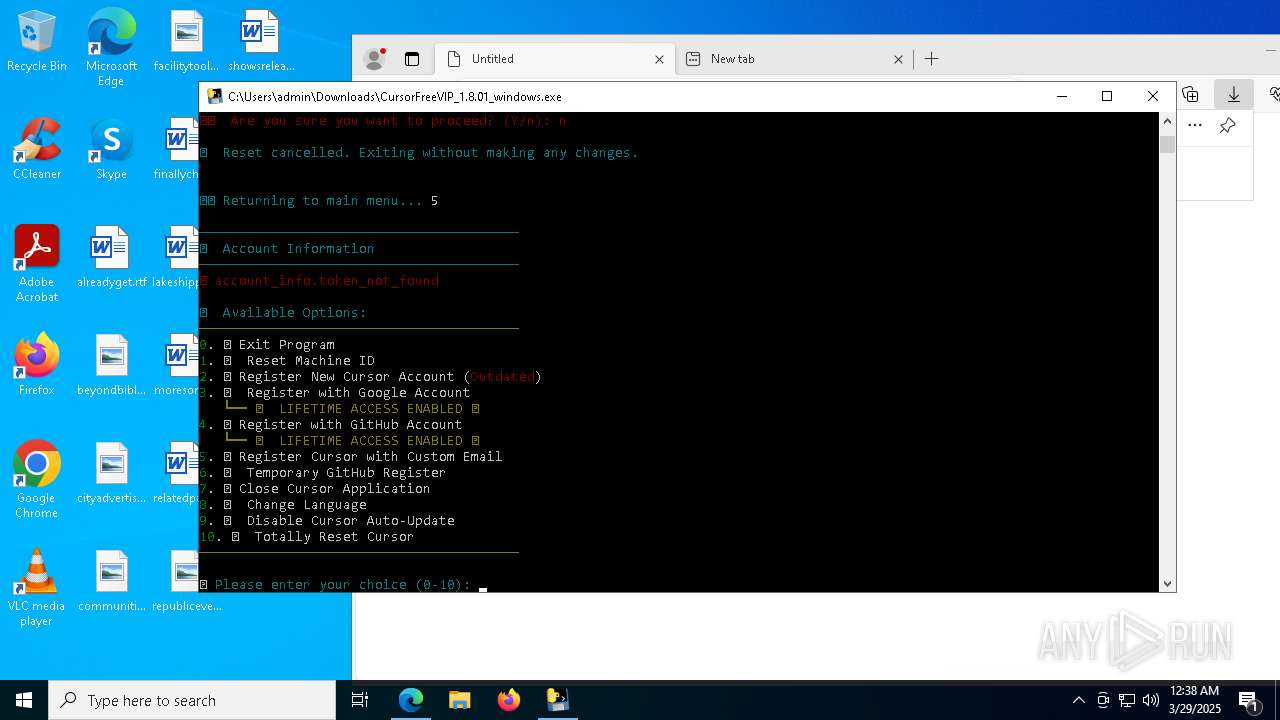
Task: Close the Untitled Edge tab
Action: [x=659, y=59]
